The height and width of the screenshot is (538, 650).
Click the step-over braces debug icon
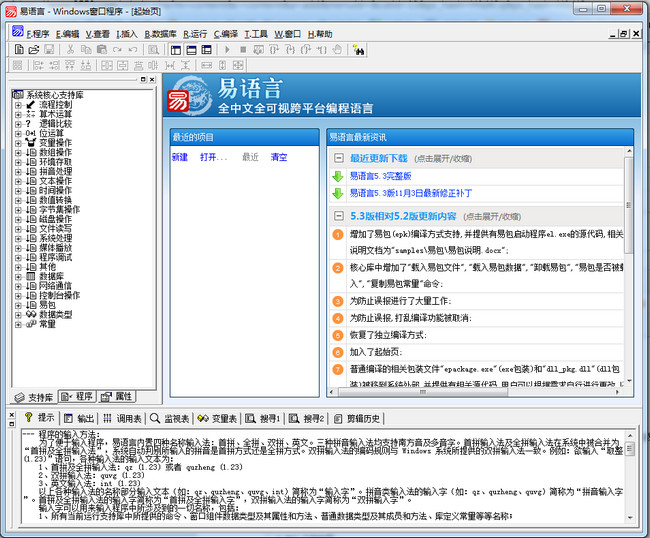pos(274,50)
